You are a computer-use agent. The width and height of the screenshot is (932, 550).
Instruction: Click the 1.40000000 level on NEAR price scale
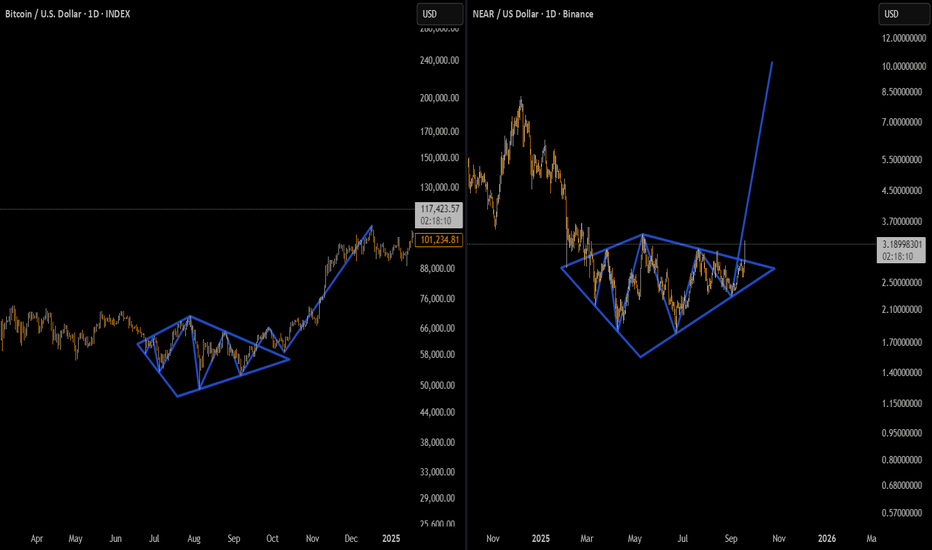904,372
